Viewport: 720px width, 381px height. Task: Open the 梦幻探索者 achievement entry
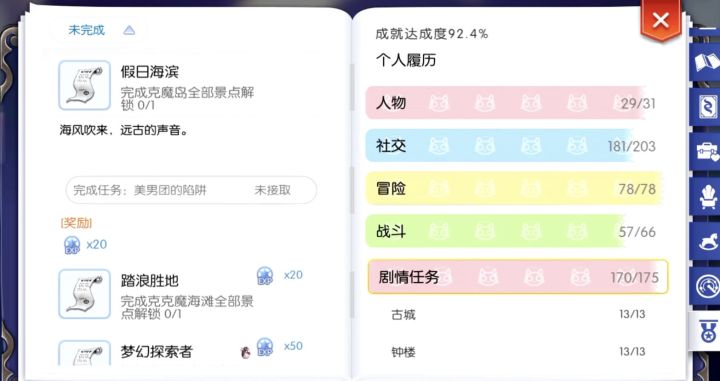click(156, 352)
